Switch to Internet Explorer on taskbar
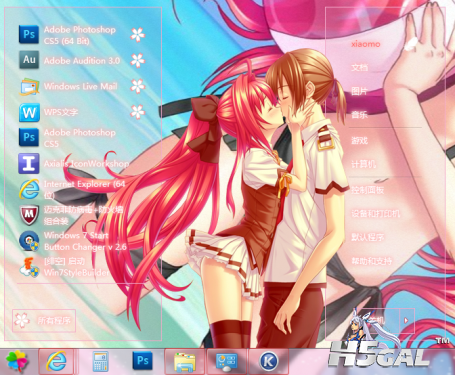 point(56,361)
